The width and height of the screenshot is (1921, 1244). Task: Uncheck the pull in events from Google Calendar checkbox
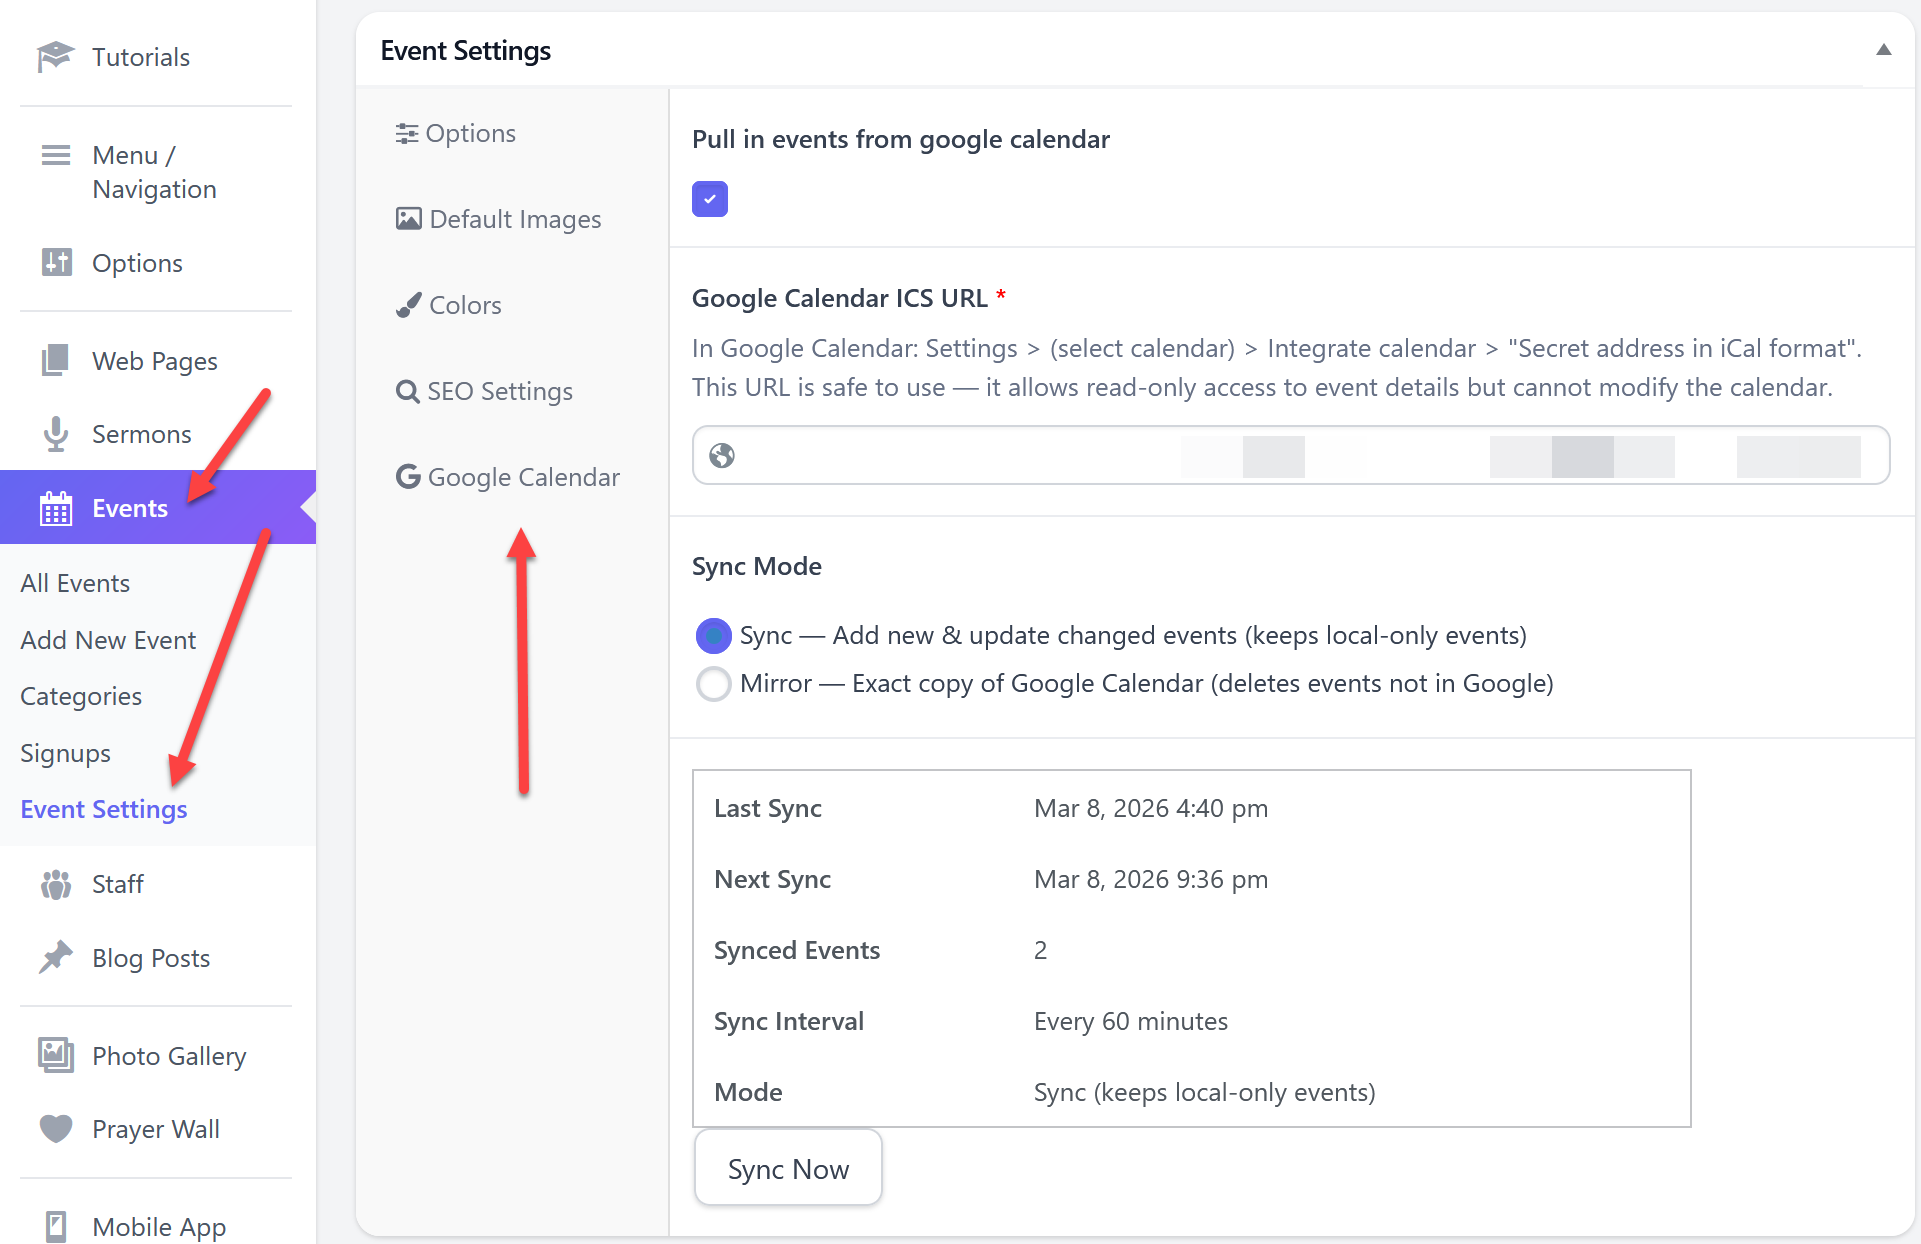tap(709, 199)
